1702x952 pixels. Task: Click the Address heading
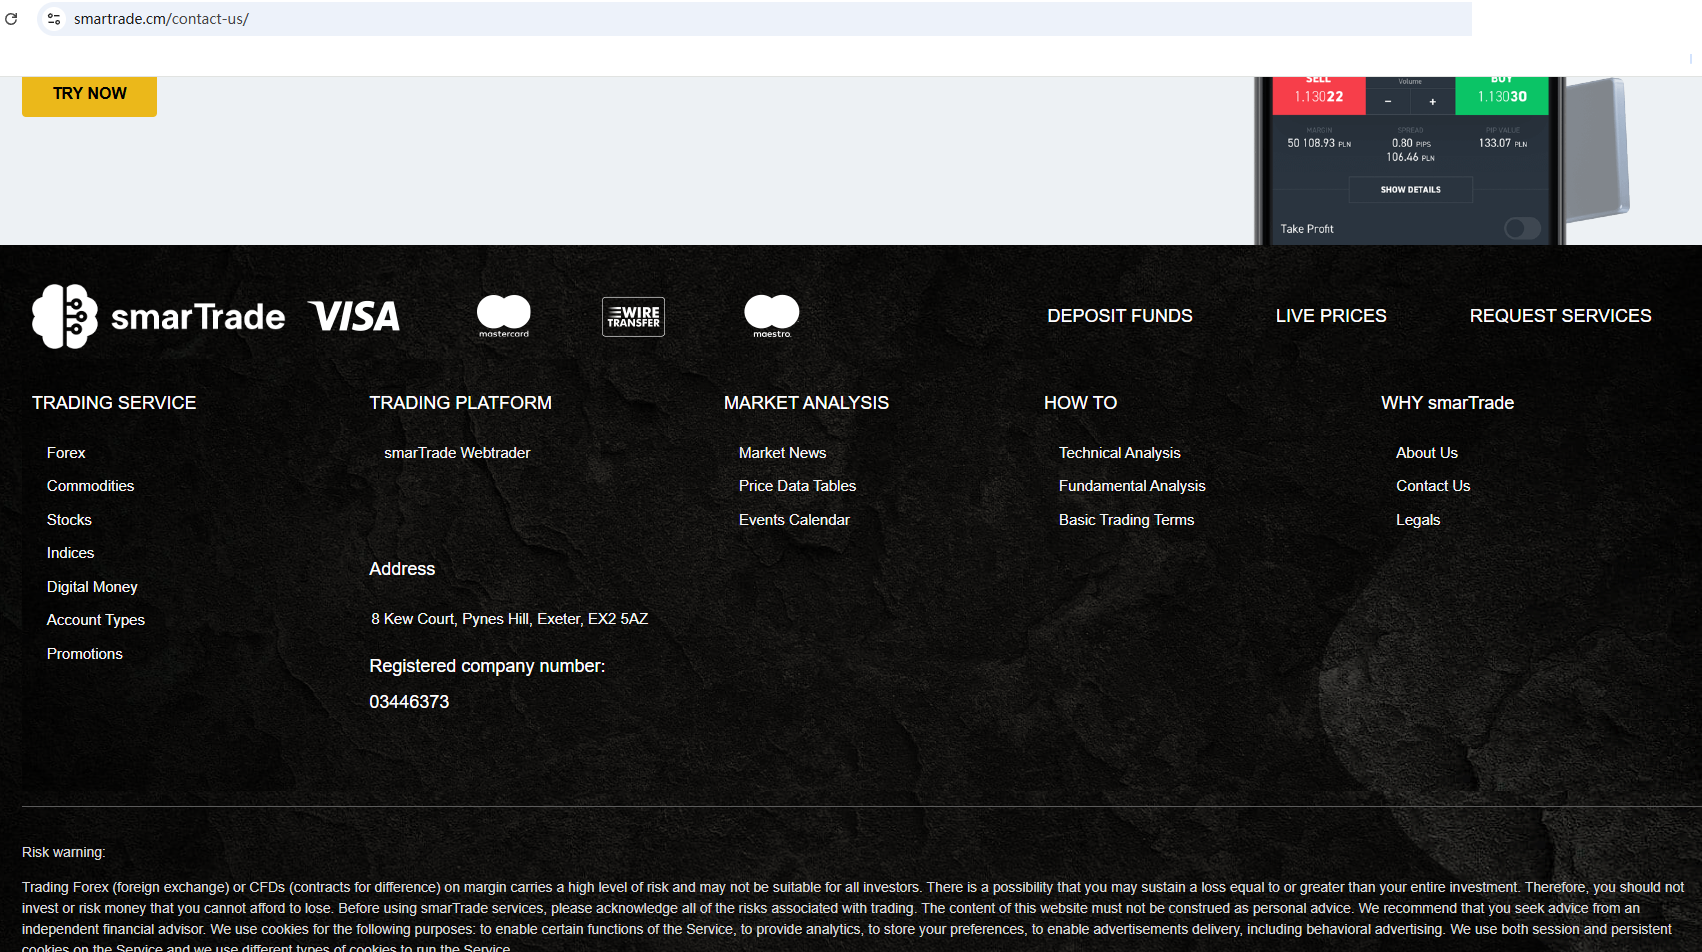(402, 569)
